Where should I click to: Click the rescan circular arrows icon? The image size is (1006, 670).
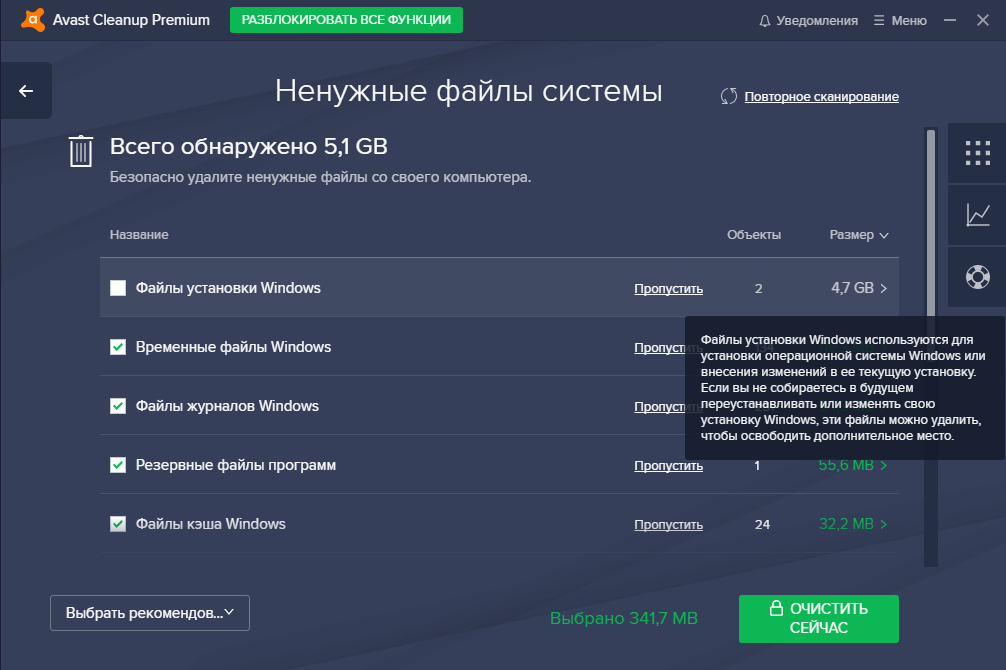pos(729,96)
